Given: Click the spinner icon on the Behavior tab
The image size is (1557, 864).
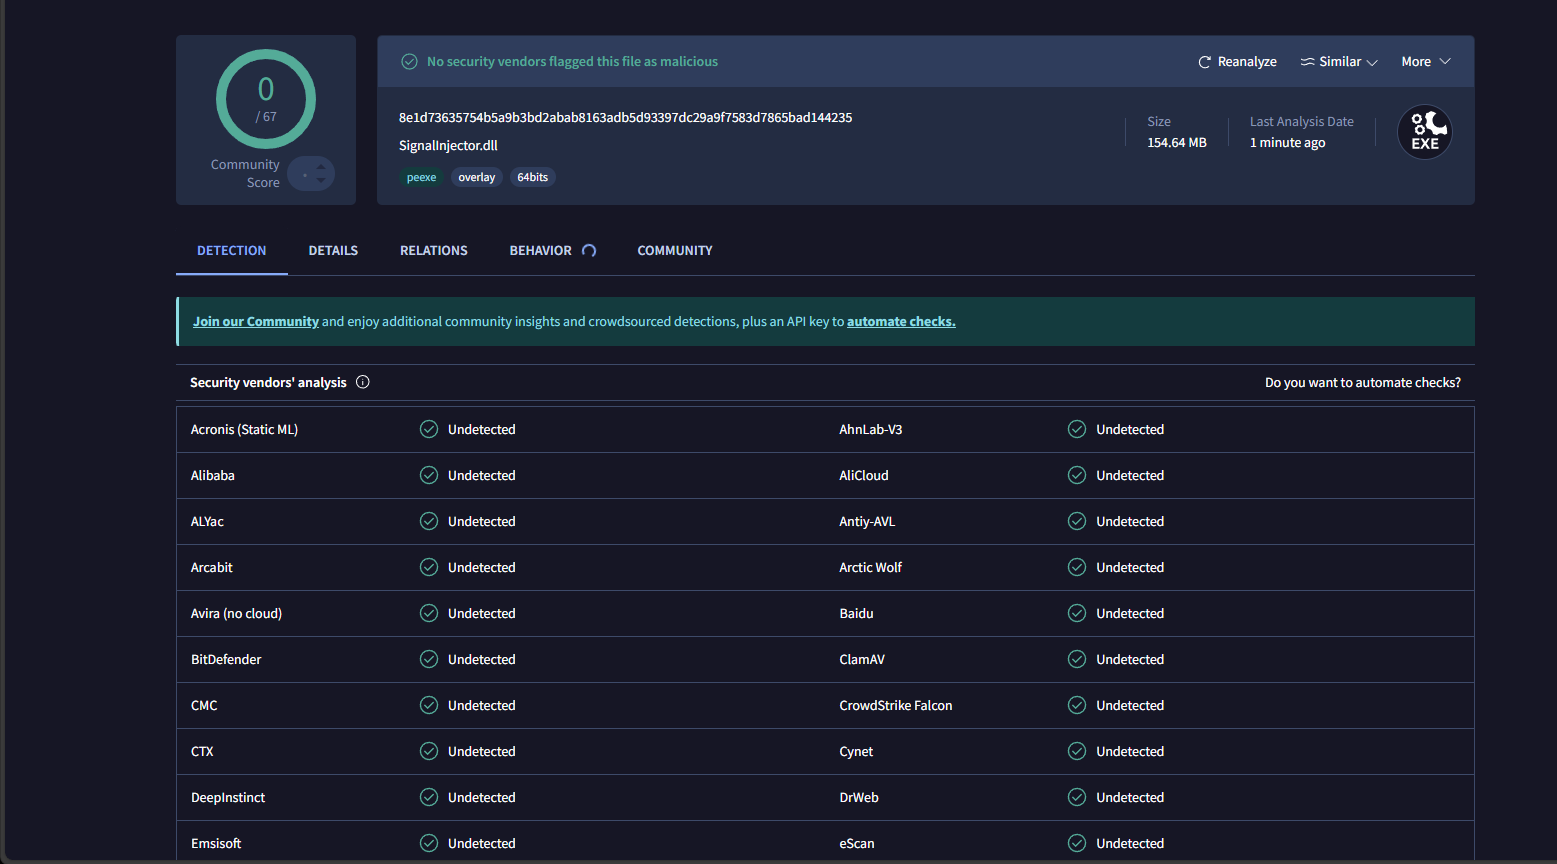Looking at the screenshot, I should tap(589, 251).
